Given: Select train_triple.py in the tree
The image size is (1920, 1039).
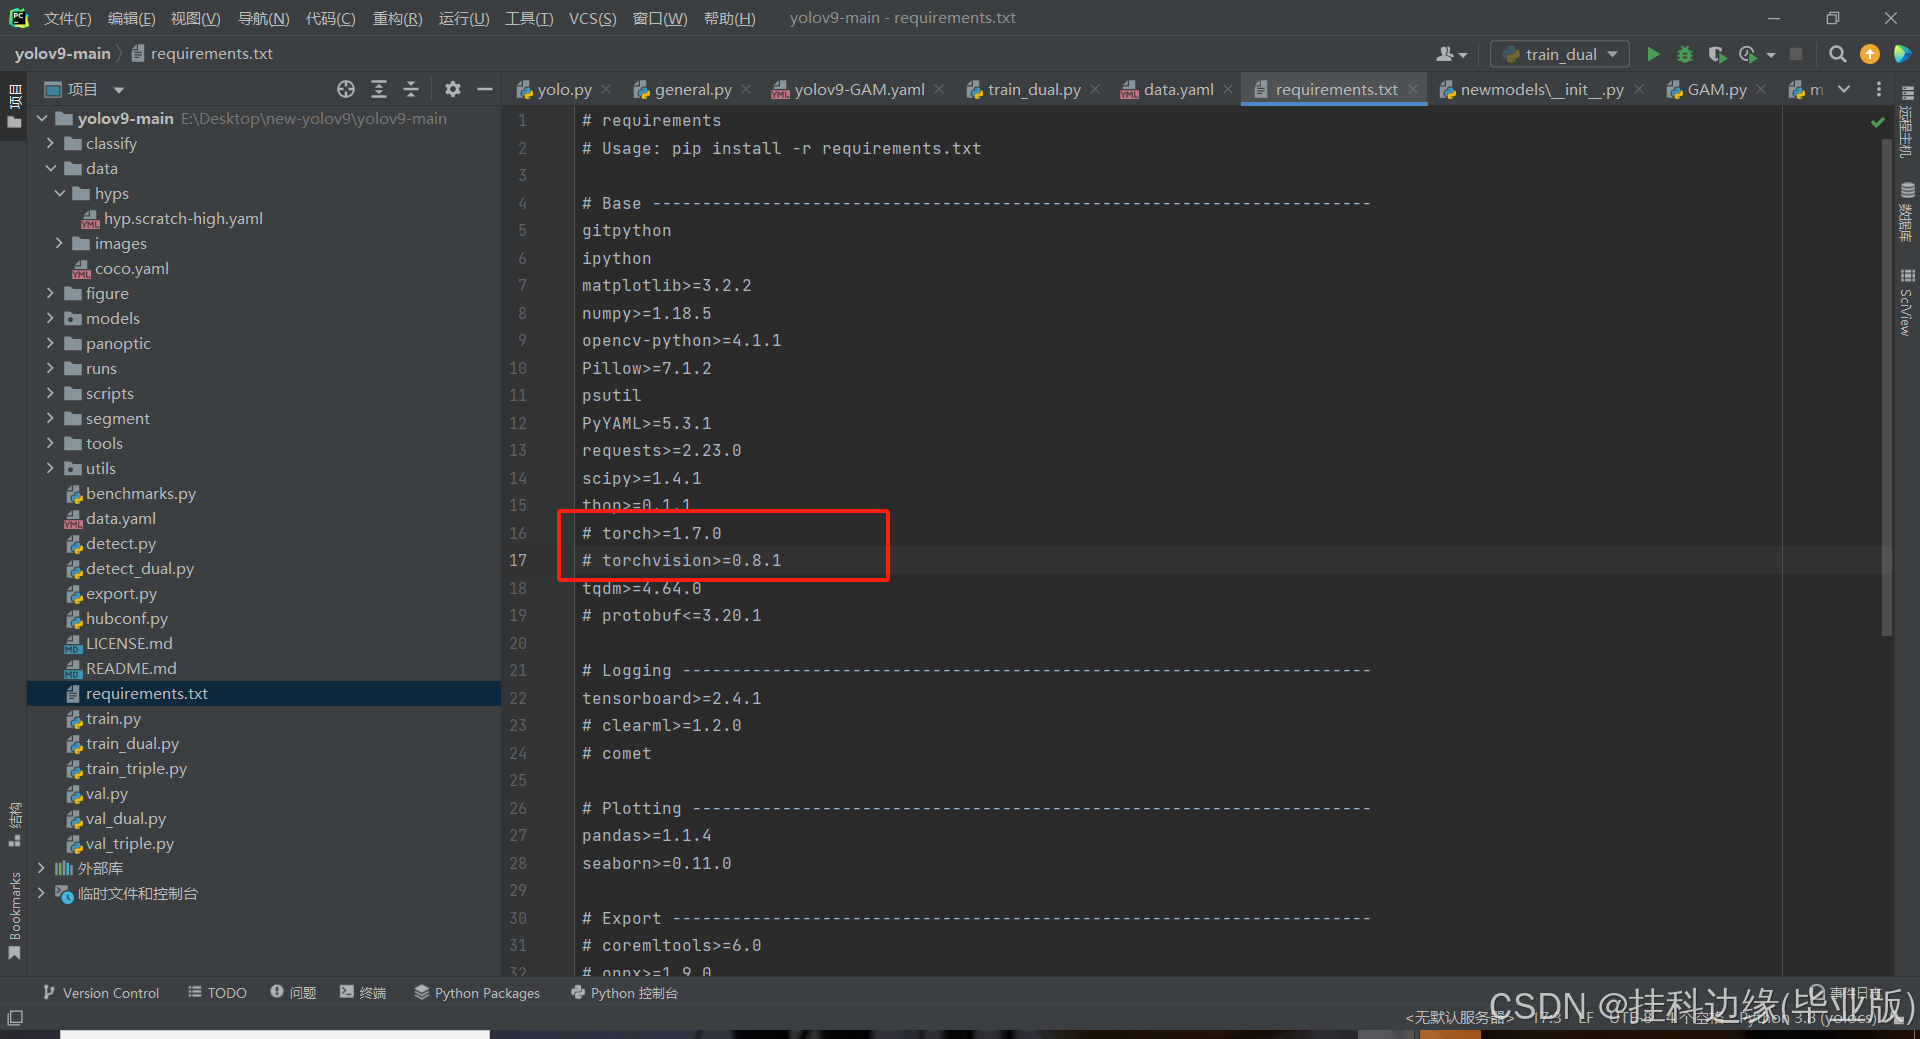Looking at the screenshot, I should (x=136, y=769).
